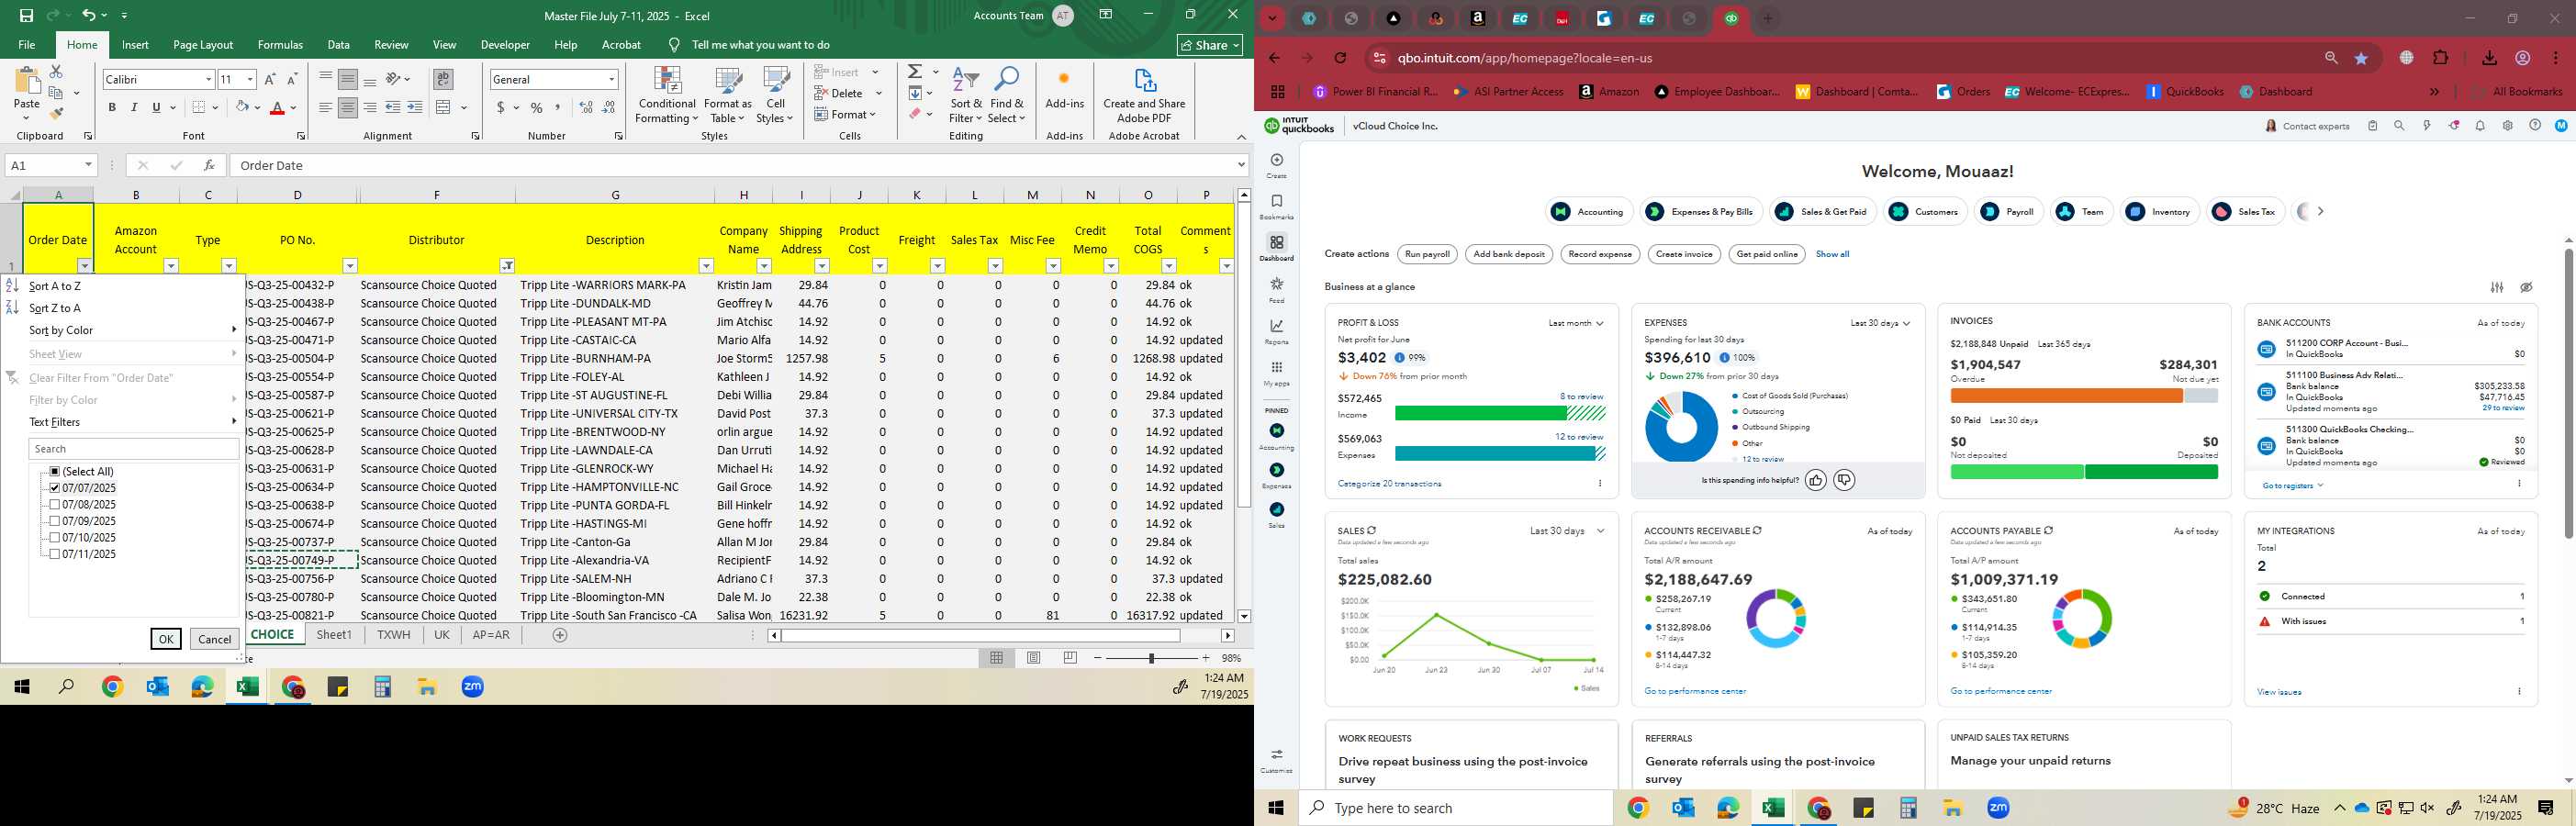
Task: Click QuickBooks notifications bell icon
Action: coord(2480,126)
